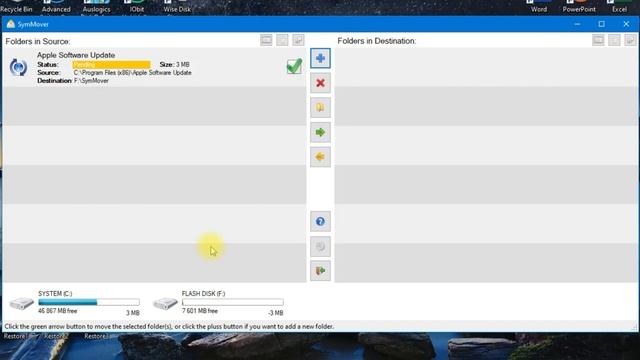The width and height of the screenshot is (640, 360).
Task: Click the 7 601 MB free text
Action: tap(200, 311)
